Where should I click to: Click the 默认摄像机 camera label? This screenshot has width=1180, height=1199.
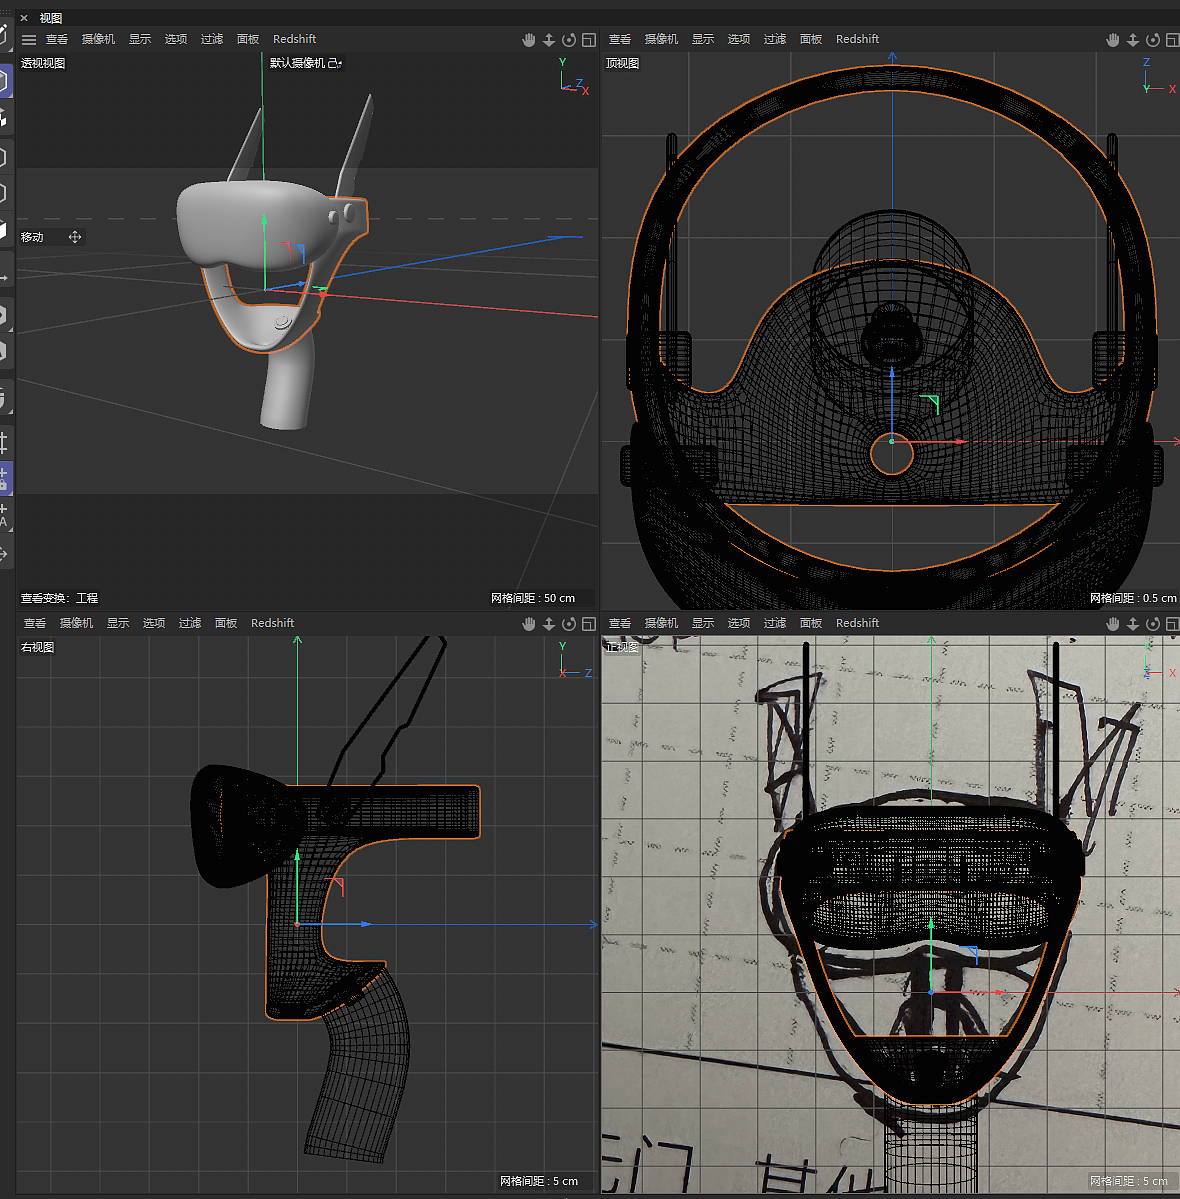tap(297, 63)
